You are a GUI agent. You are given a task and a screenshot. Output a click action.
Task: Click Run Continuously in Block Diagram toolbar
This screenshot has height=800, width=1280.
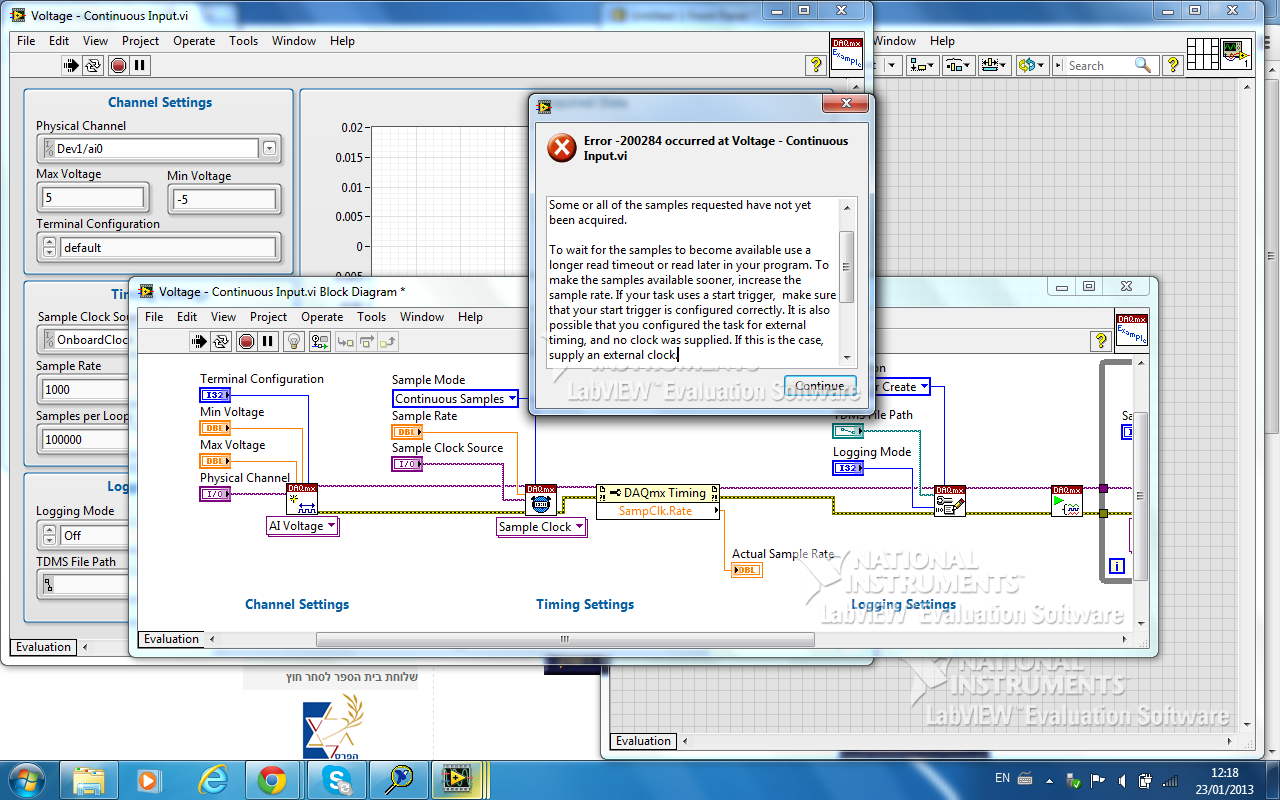click(x=221, y=341)
